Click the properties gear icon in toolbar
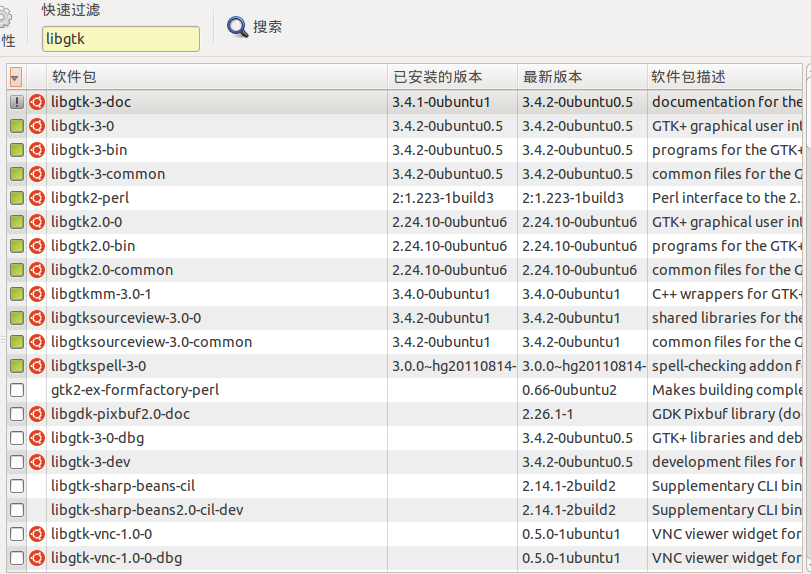The image size is (811, 574). tap(4, 18)
